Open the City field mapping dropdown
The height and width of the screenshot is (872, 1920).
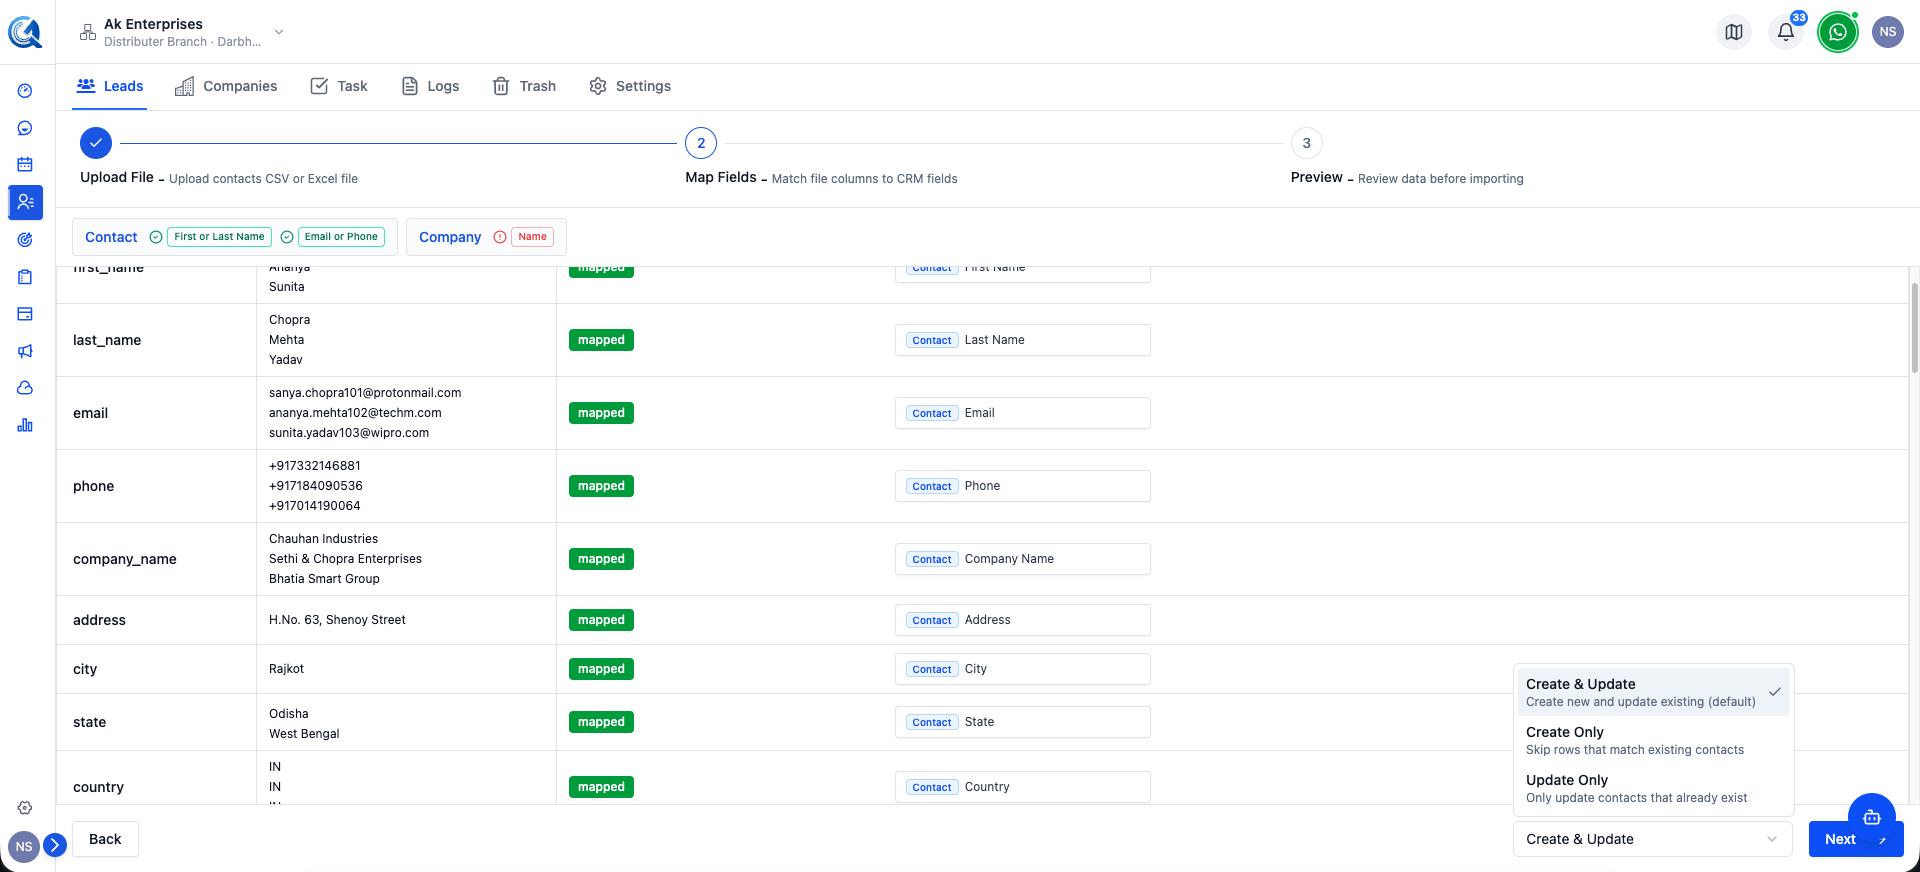[1022, 669]
